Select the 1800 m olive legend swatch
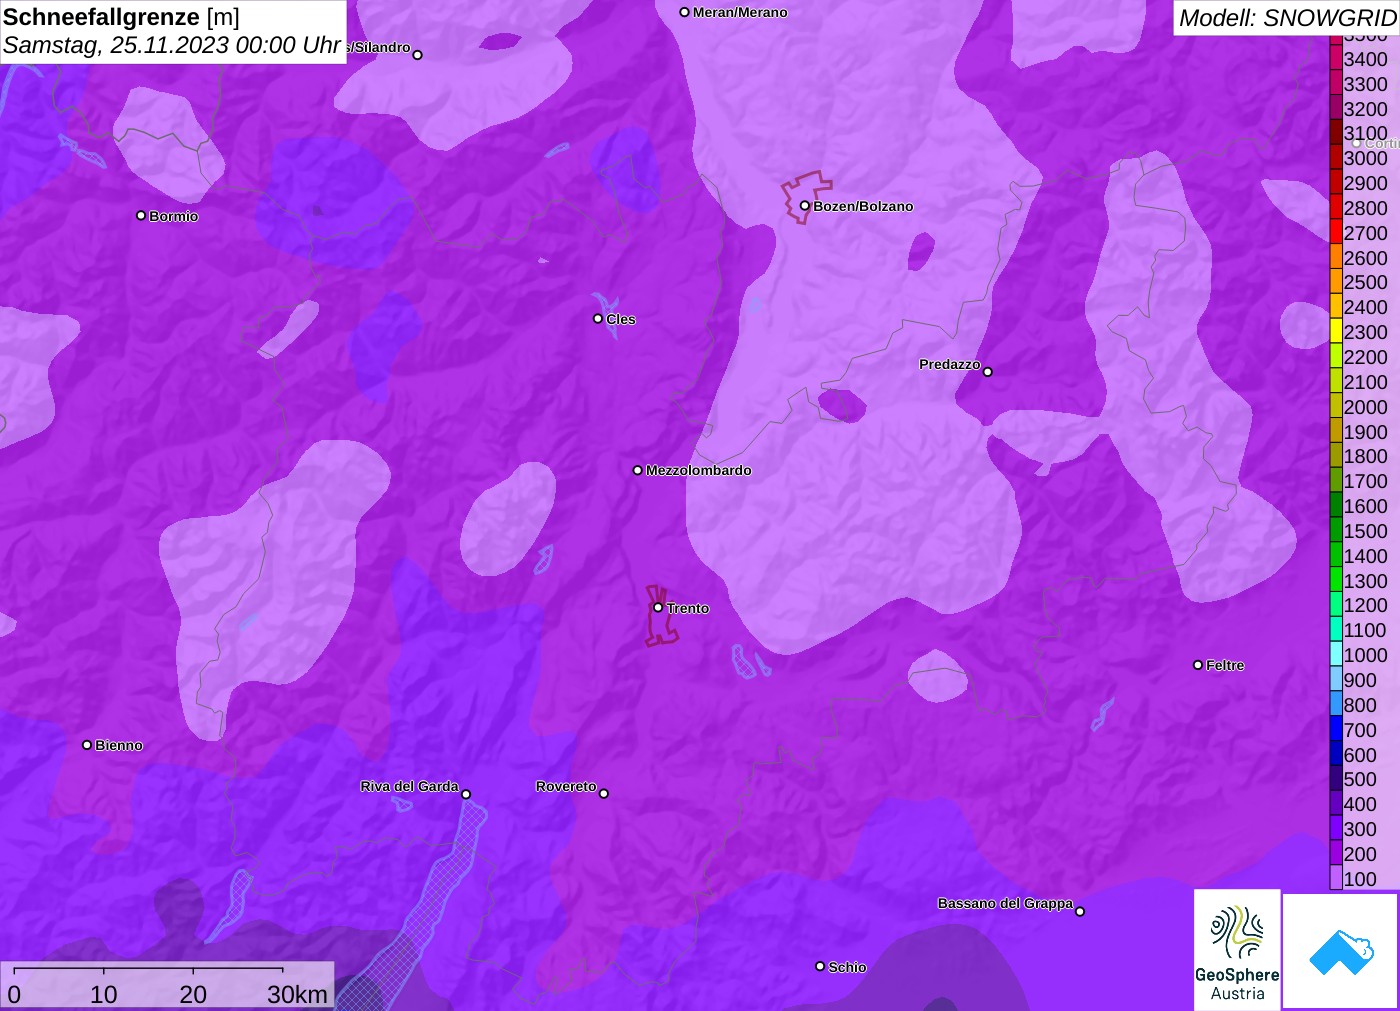Viewport: 1400px width, 1011px height. (1336, 455)
